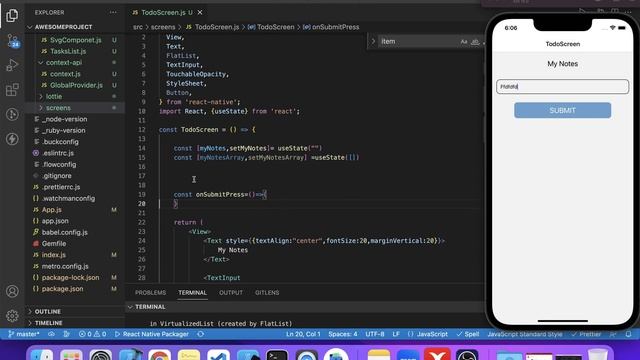Click the Spaces: 4 indentation setting
The image size is (640, 360).
343,334
